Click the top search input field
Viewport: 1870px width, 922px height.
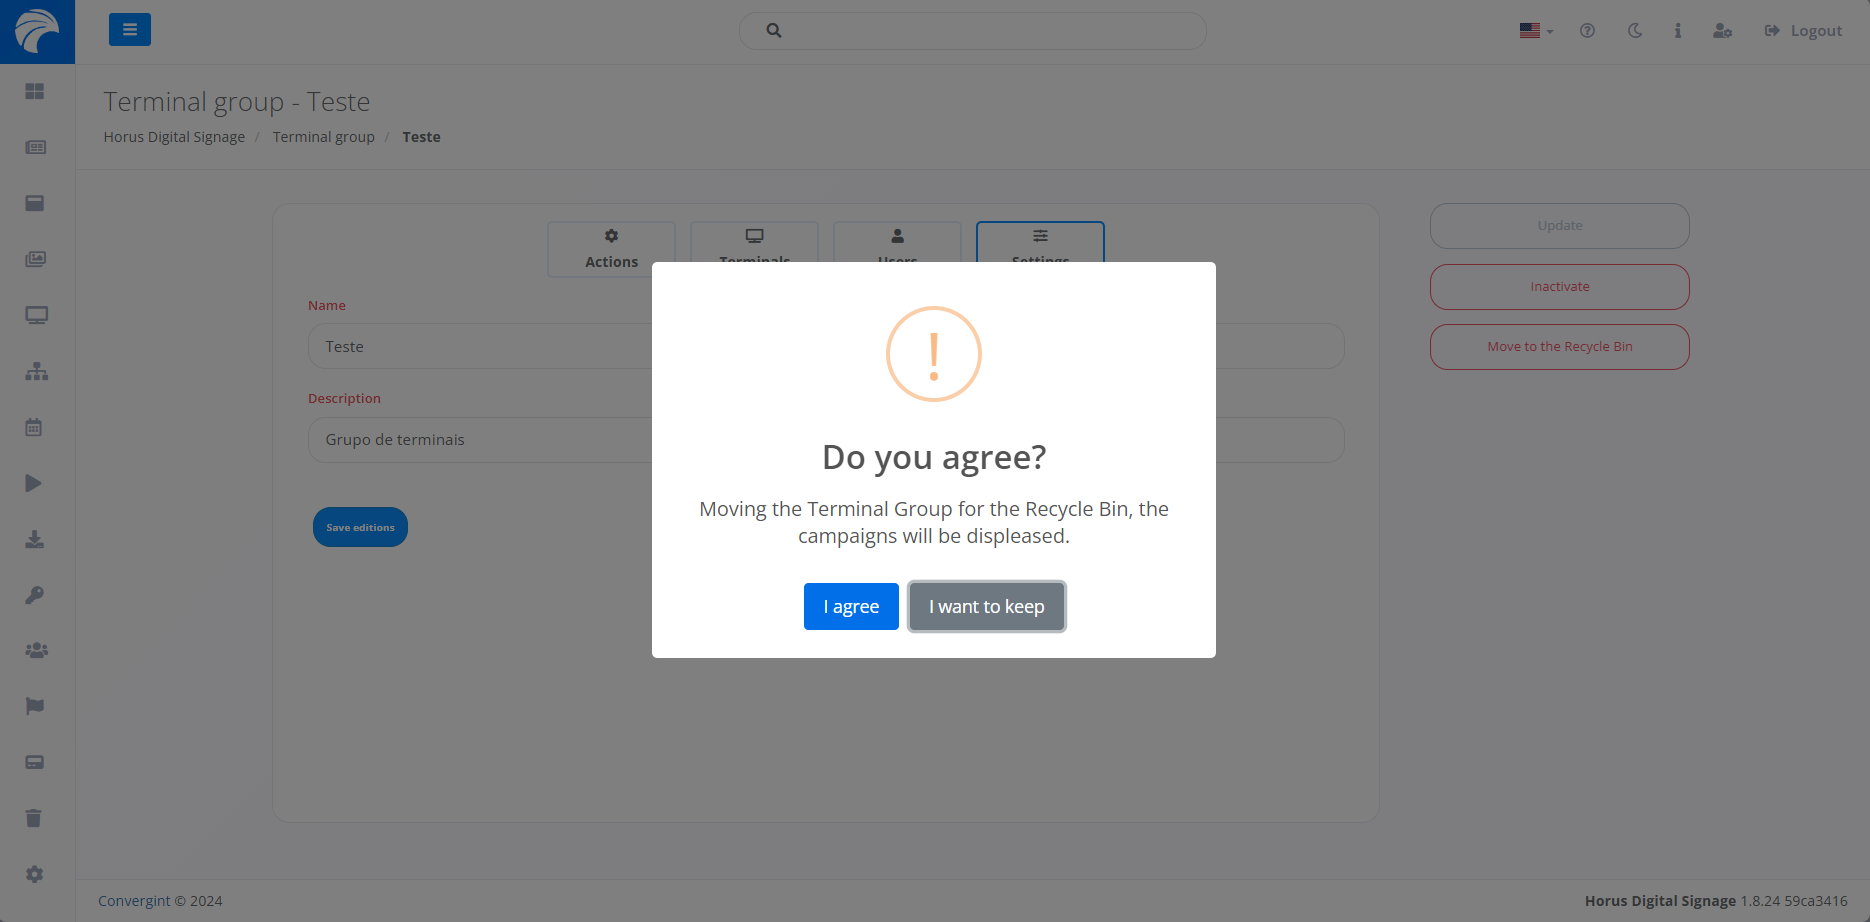click(x=972, y=31)
